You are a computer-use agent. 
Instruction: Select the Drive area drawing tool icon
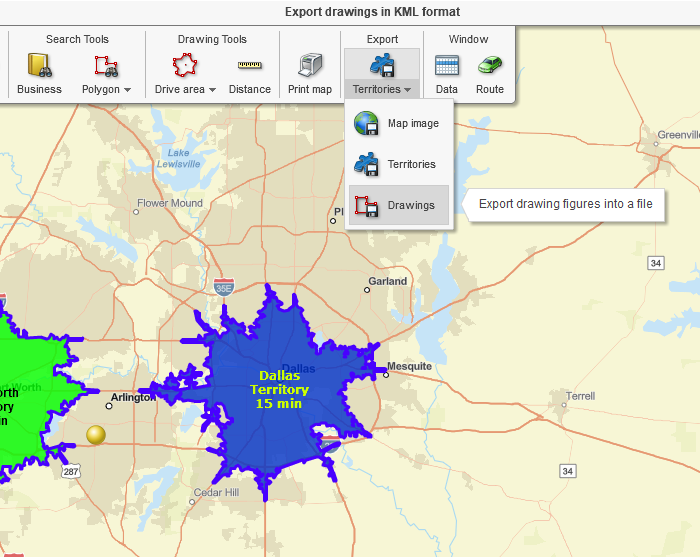(x=185, y=65)
